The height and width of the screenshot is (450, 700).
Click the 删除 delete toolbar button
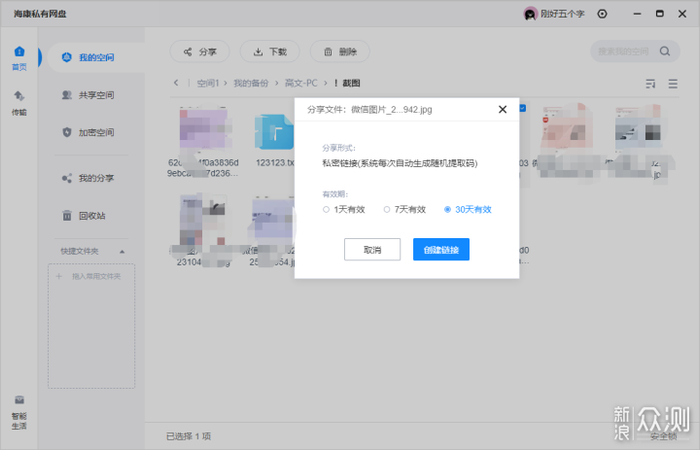[340, 52]
